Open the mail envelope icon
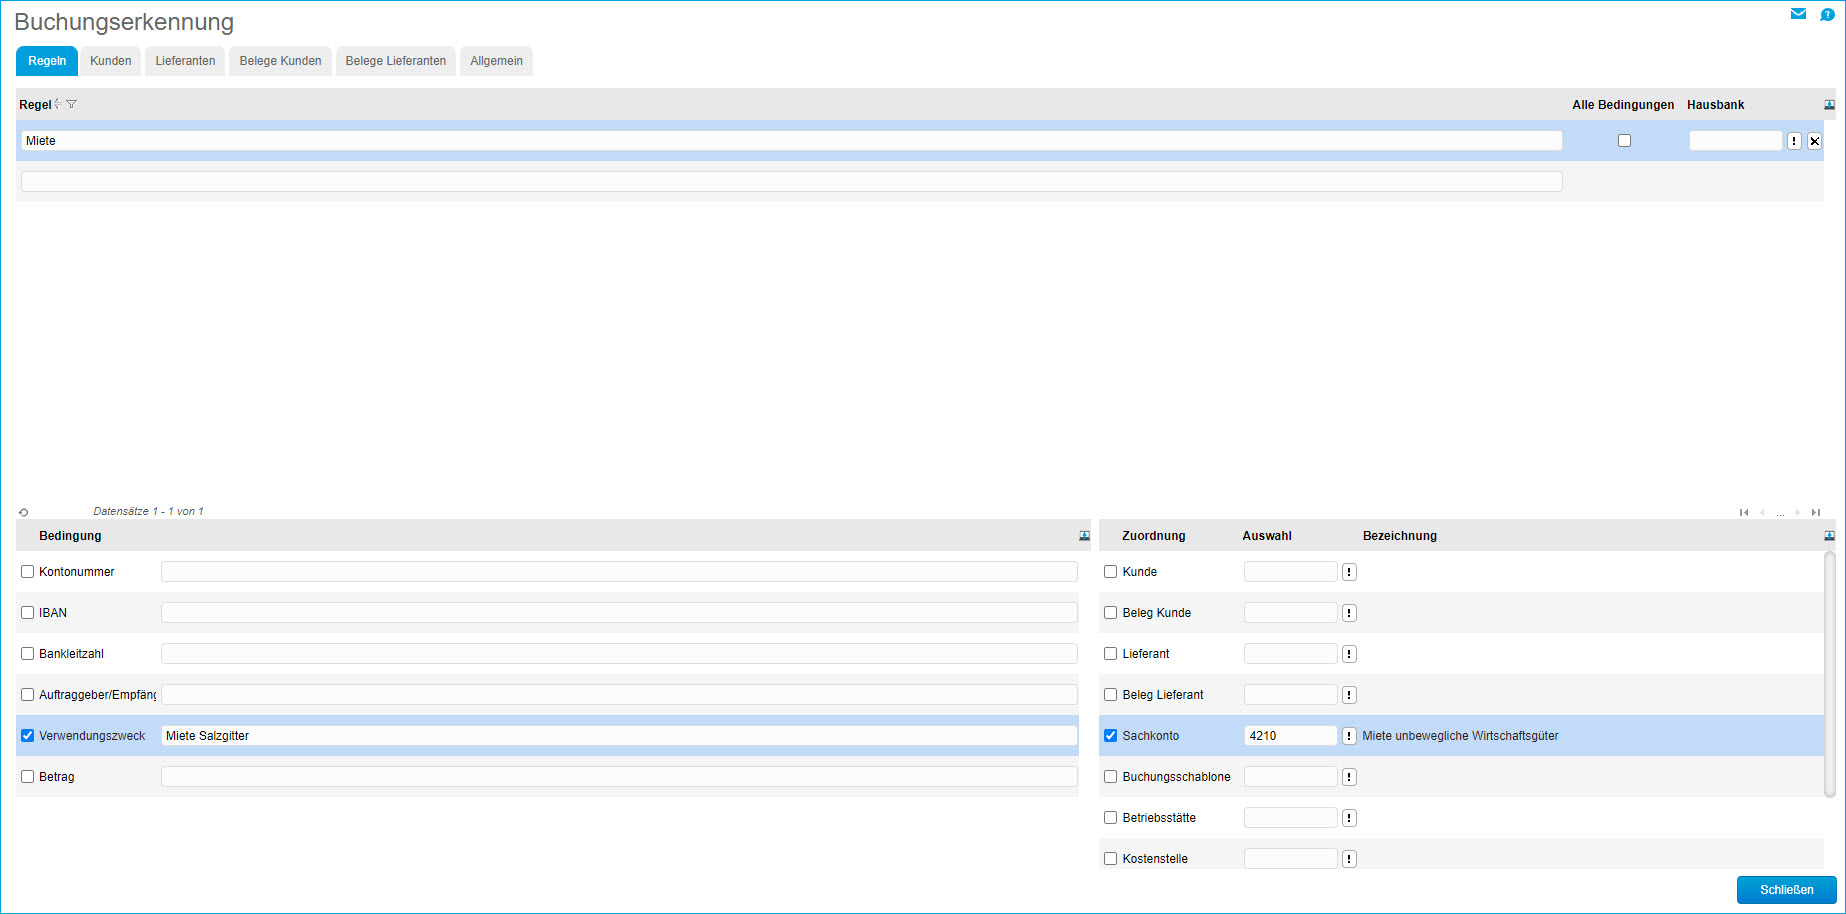The width and height of the screenshot is (1846, 914). [1798, 14]
